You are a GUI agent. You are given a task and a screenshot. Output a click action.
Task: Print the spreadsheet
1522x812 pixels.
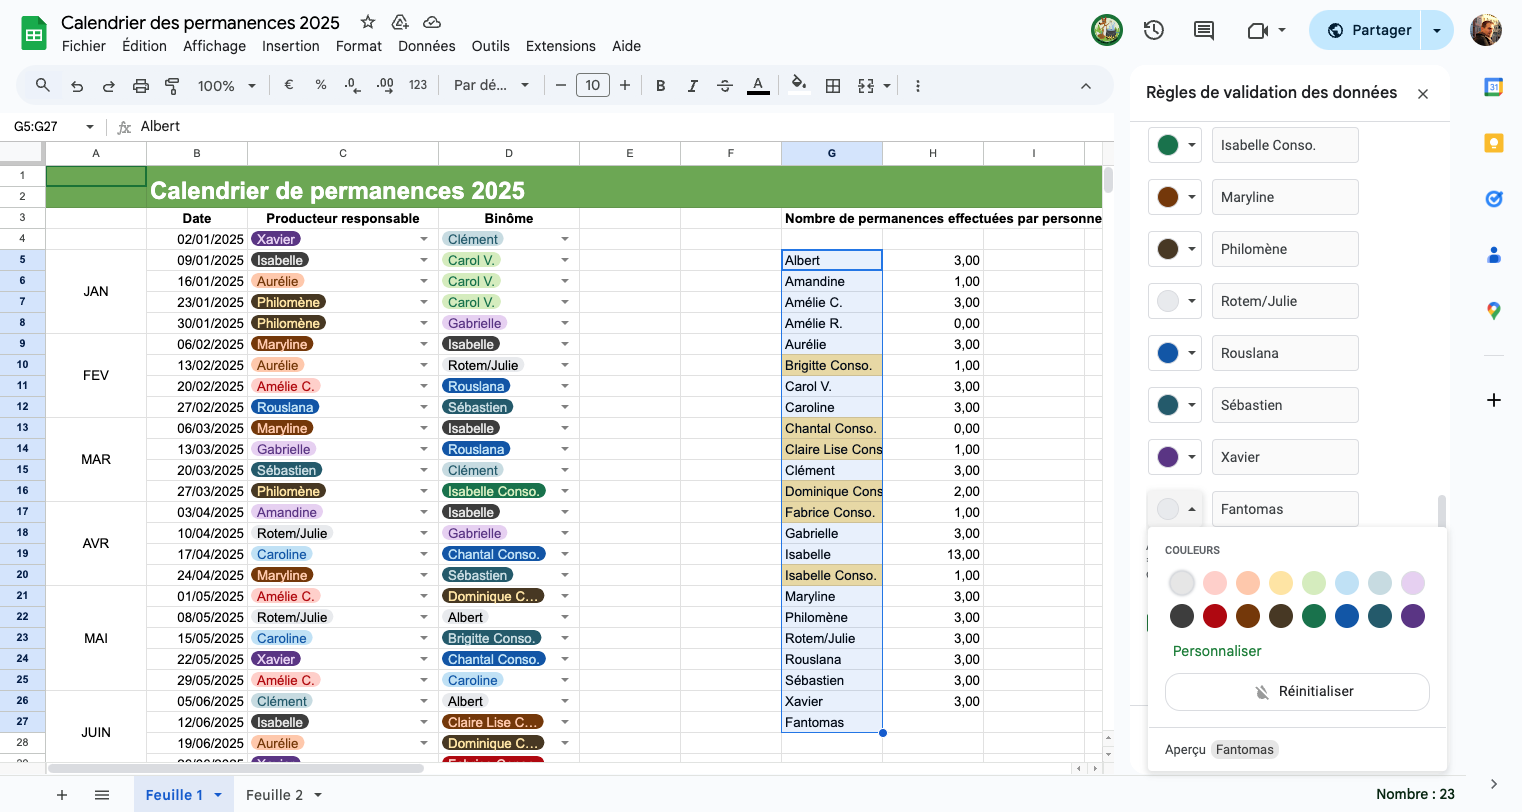(141, 86)
